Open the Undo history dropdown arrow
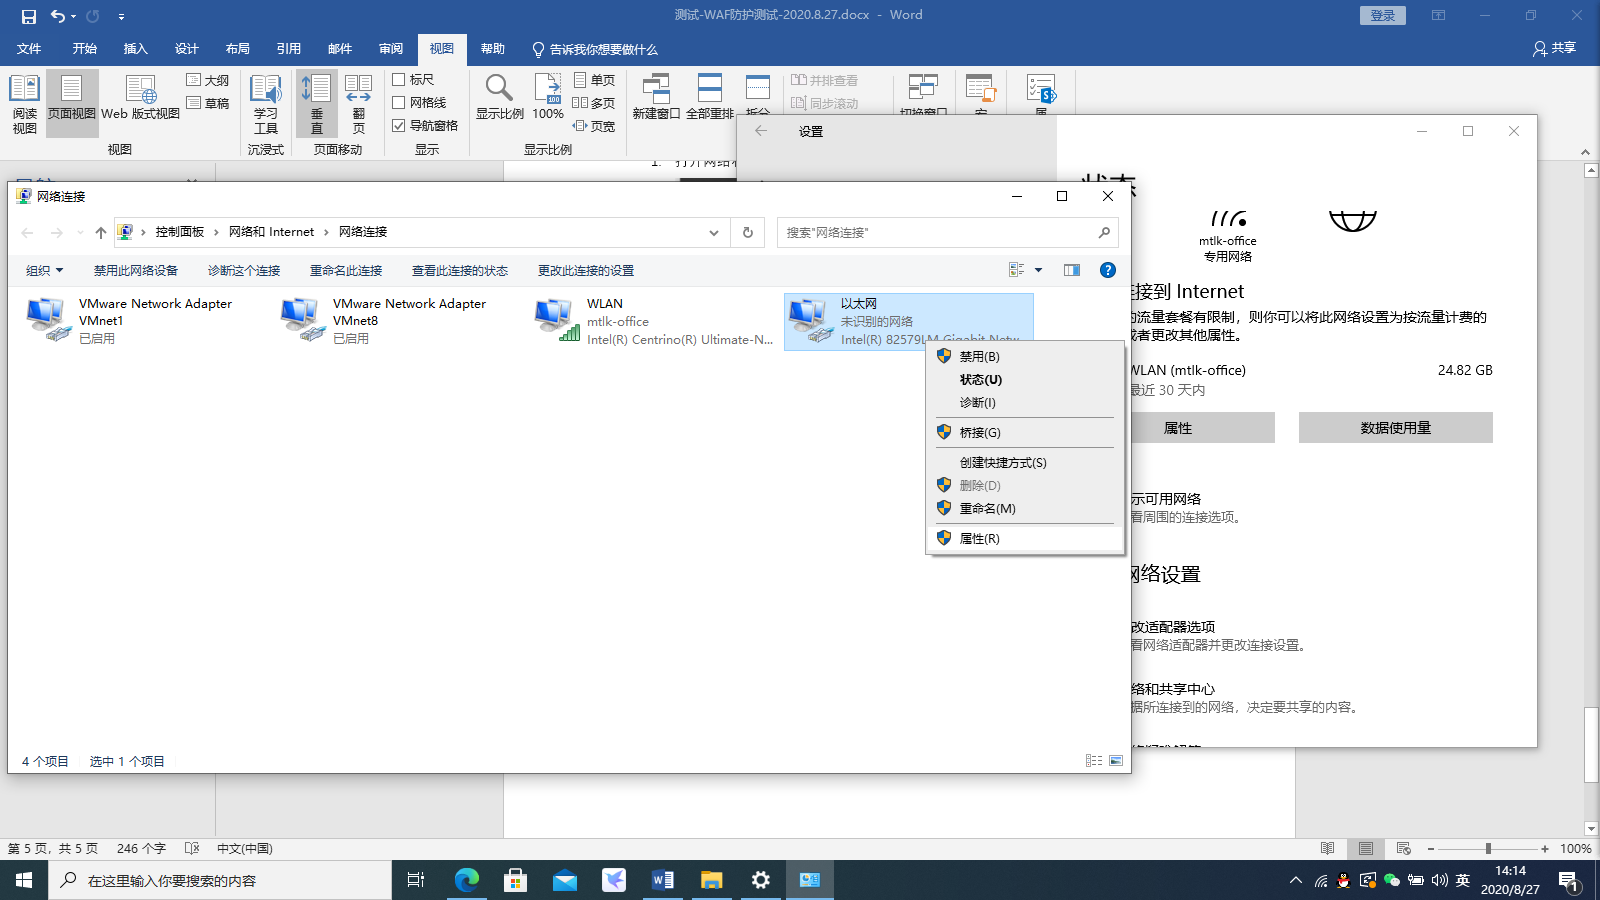This screenshot has width=1600, height=900. tap(74, 16)
